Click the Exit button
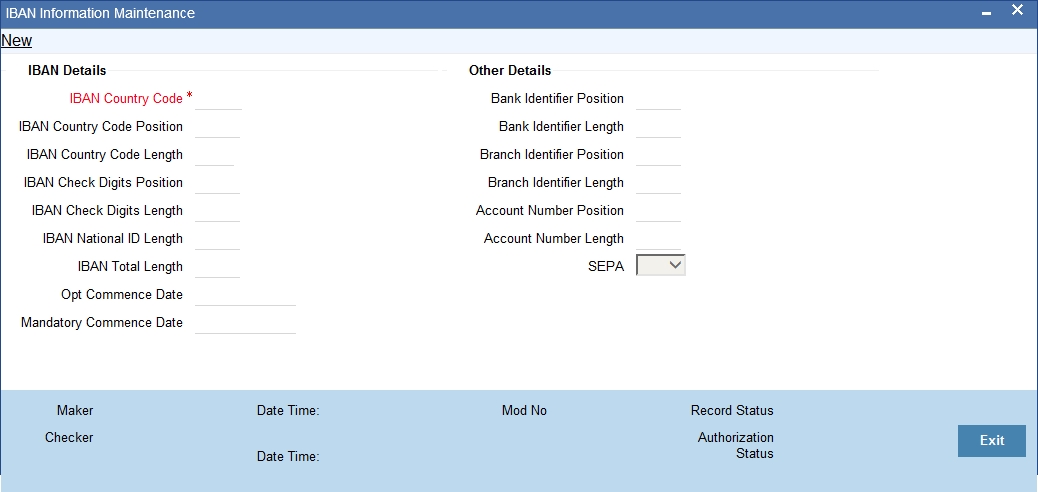This screenshot has height=492, width=1038. pos(992,440)
